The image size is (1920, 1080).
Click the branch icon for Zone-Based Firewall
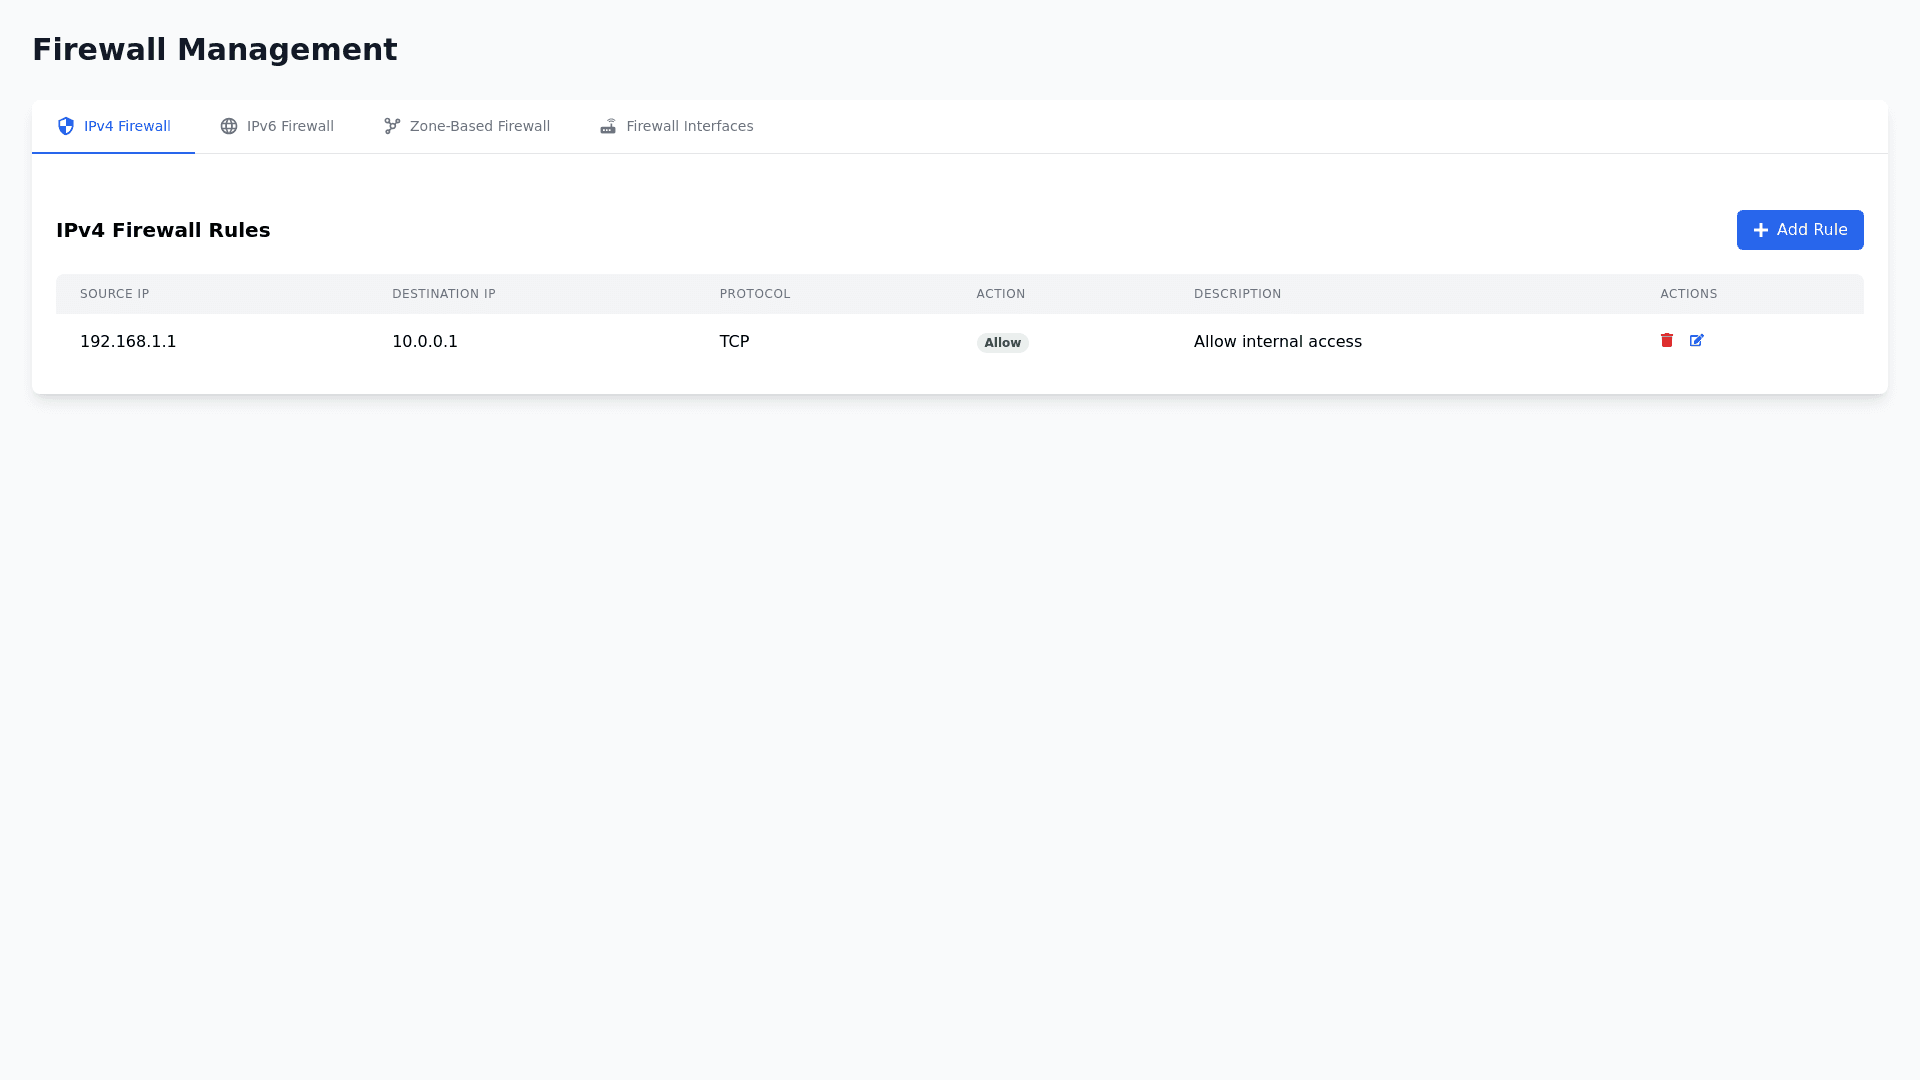click(392, 126)
